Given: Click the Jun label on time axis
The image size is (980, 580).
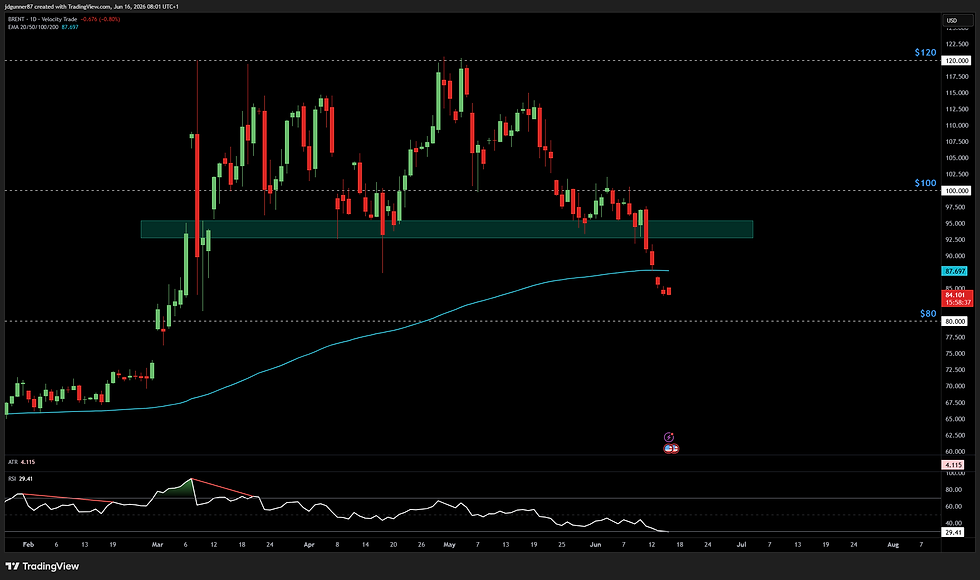Looking at the screenshot, I should pos(595,544).
